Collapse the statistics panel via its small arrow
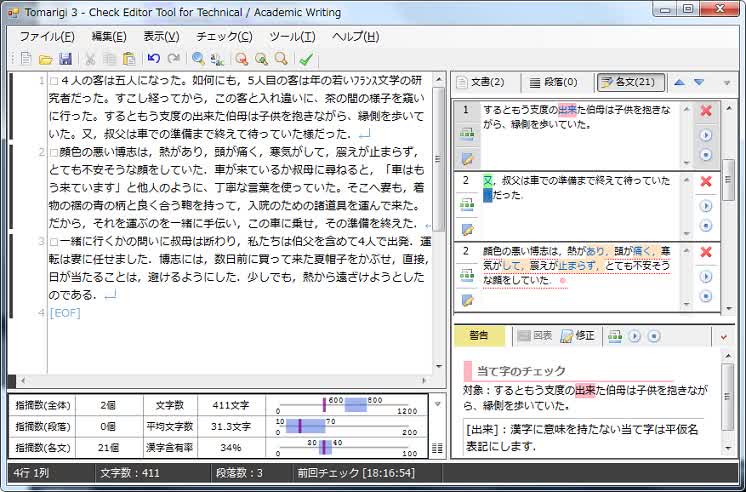Image resolution: width=746 pixels, height=492 pixels. 437,404
